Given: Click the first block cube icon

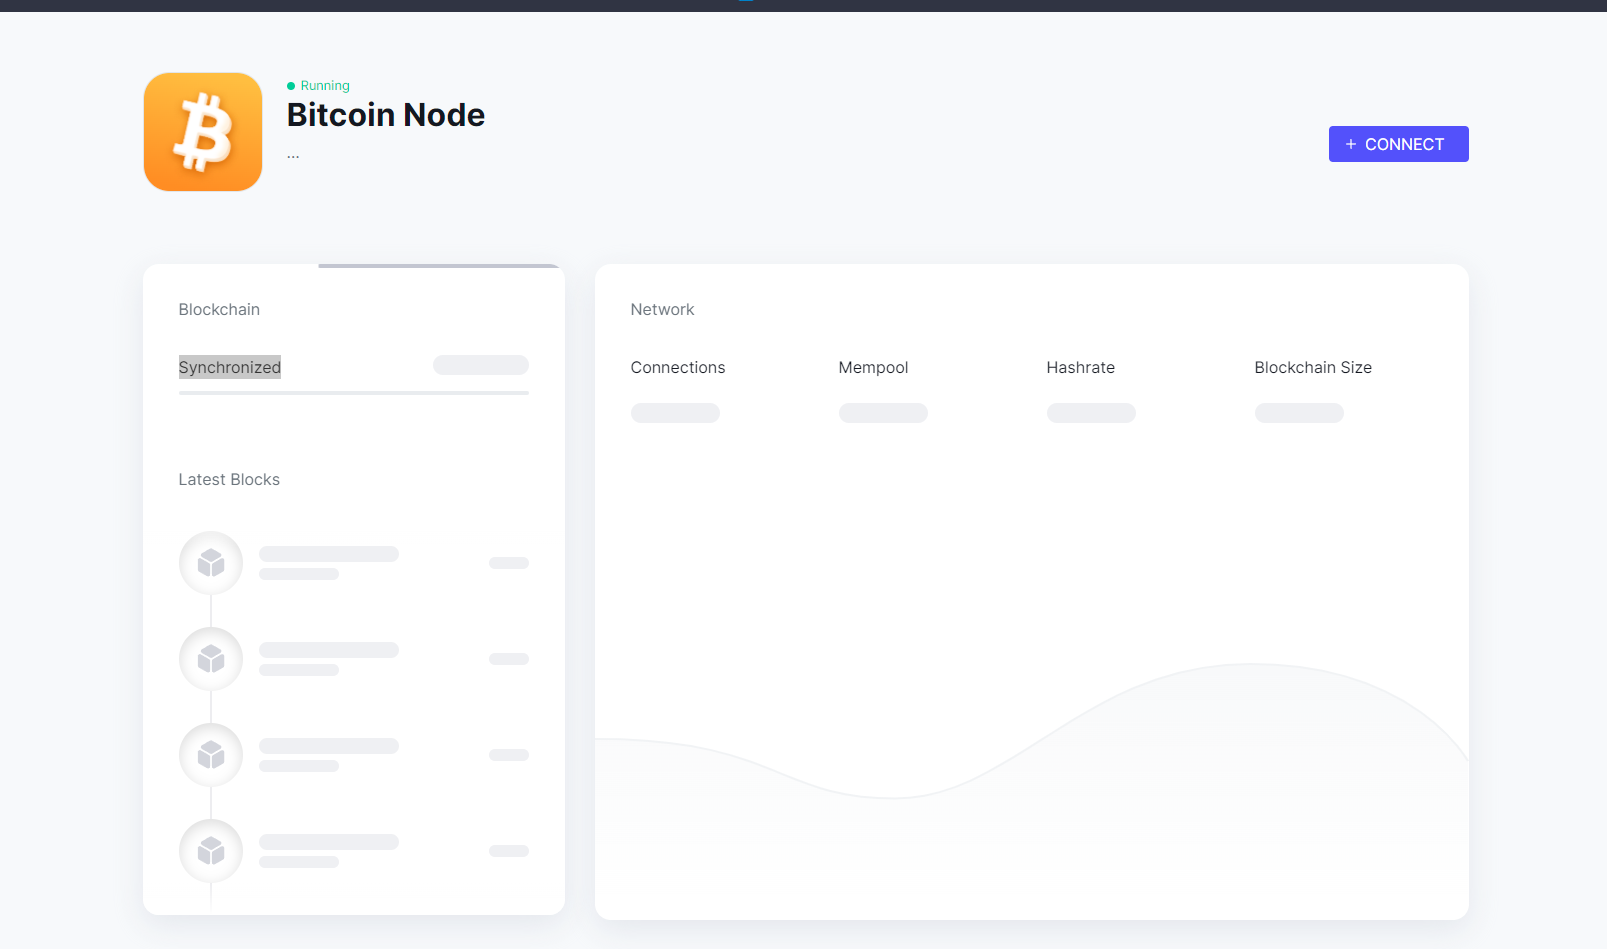Looking at the screenshot, I should pyautogui.click(x=211, y=563).
